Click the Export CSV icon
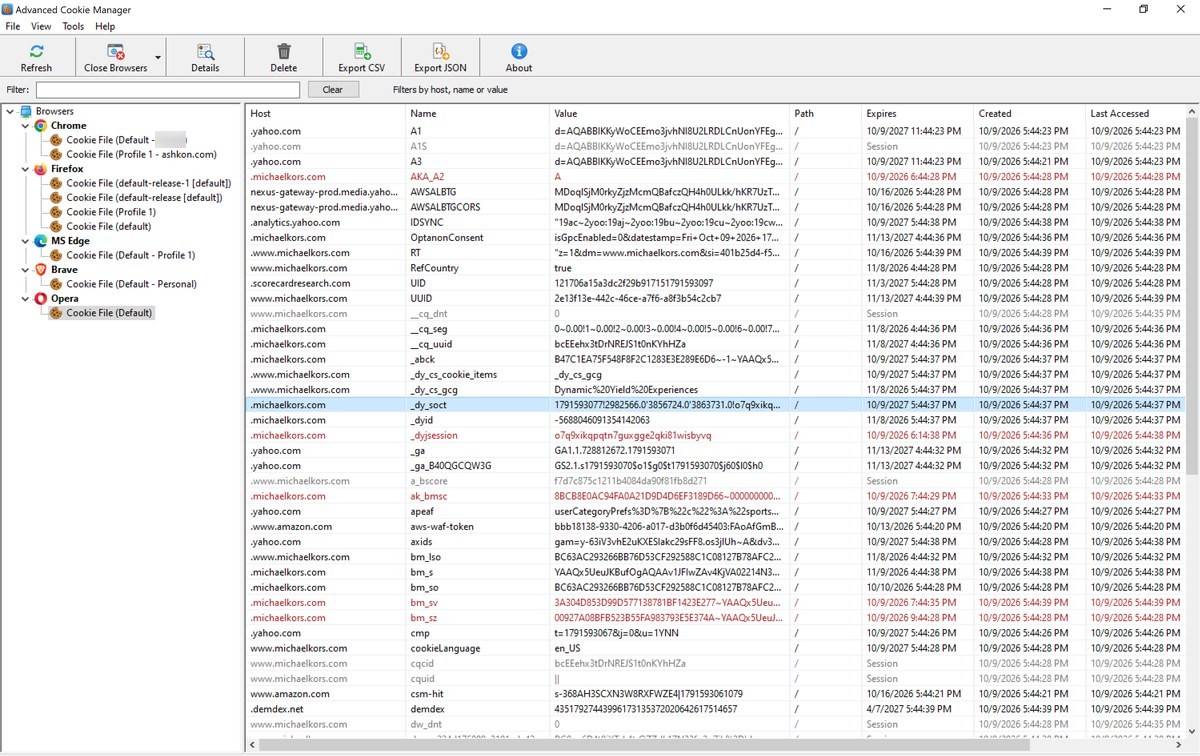1200x756 pixels. tap(362, 51)
